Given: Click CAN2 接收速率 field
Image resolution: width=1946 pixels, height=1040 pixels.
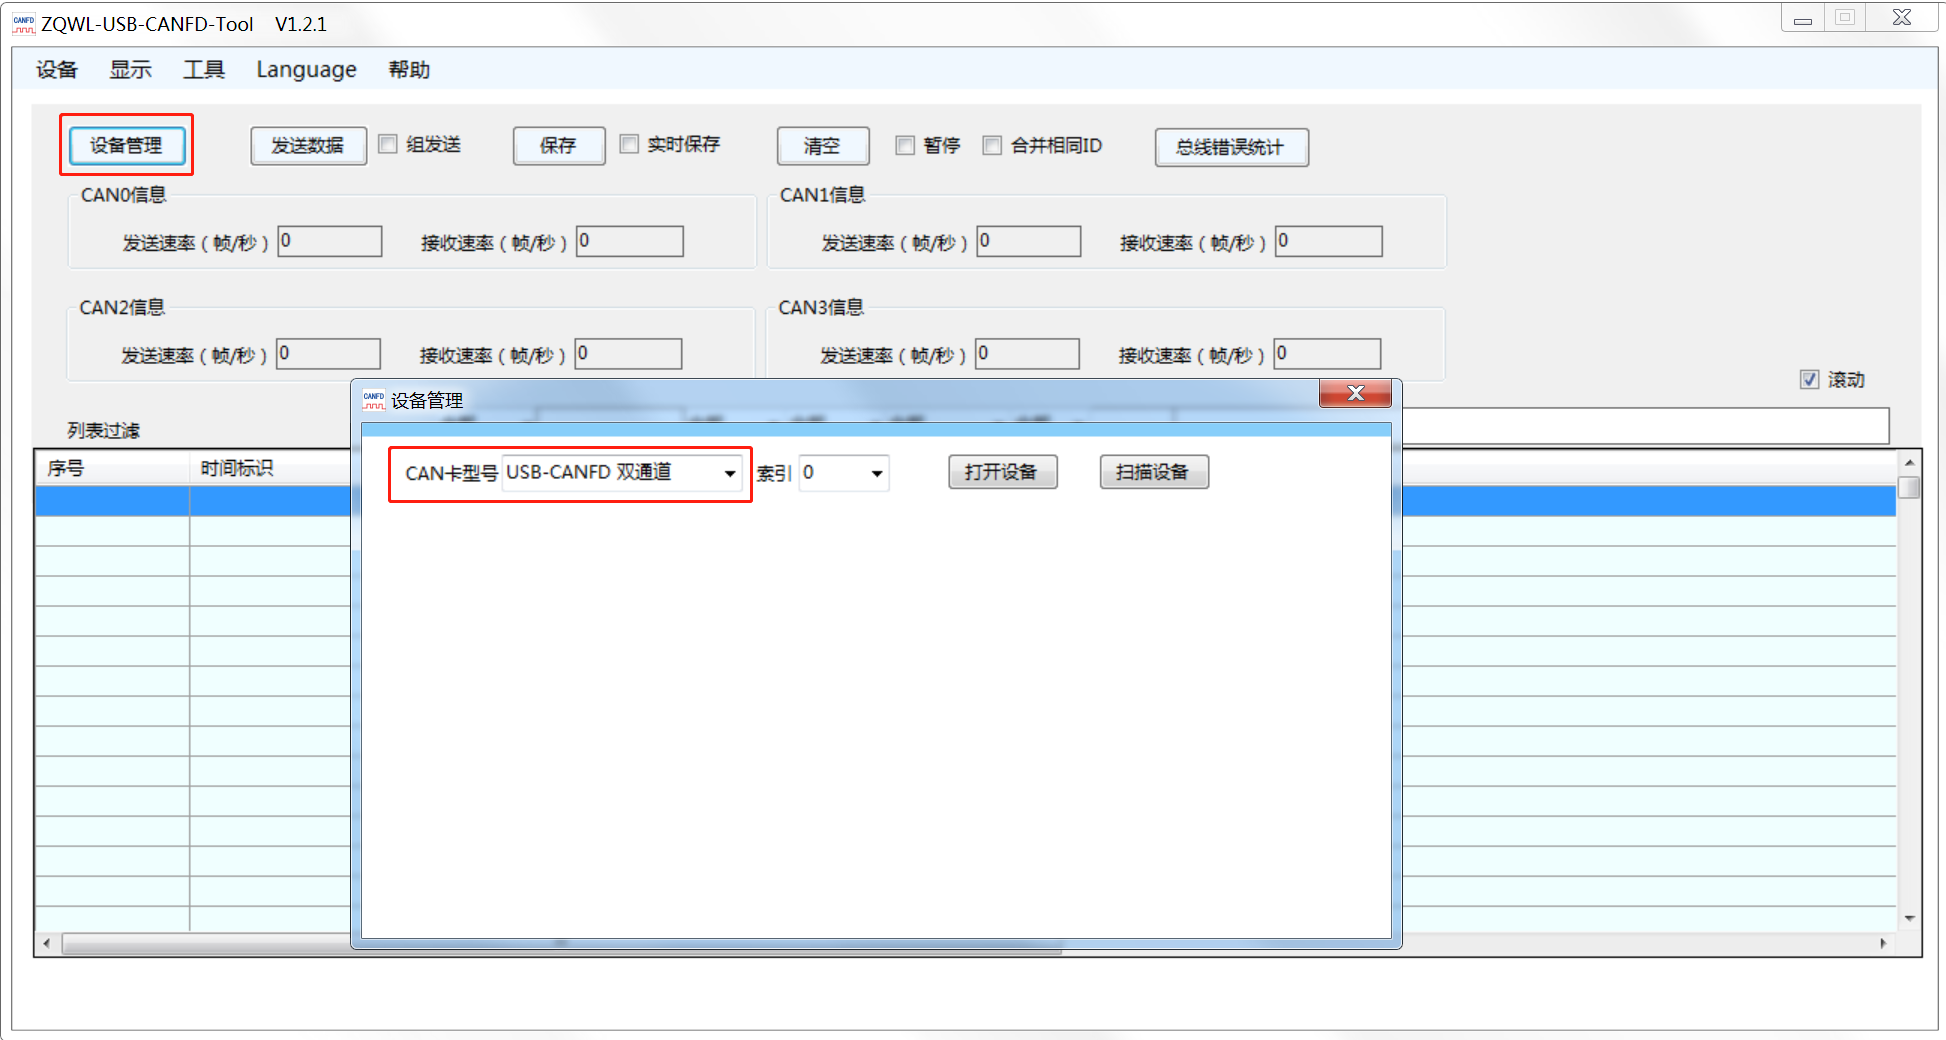Looking at the screenshot, I should 629,353.
